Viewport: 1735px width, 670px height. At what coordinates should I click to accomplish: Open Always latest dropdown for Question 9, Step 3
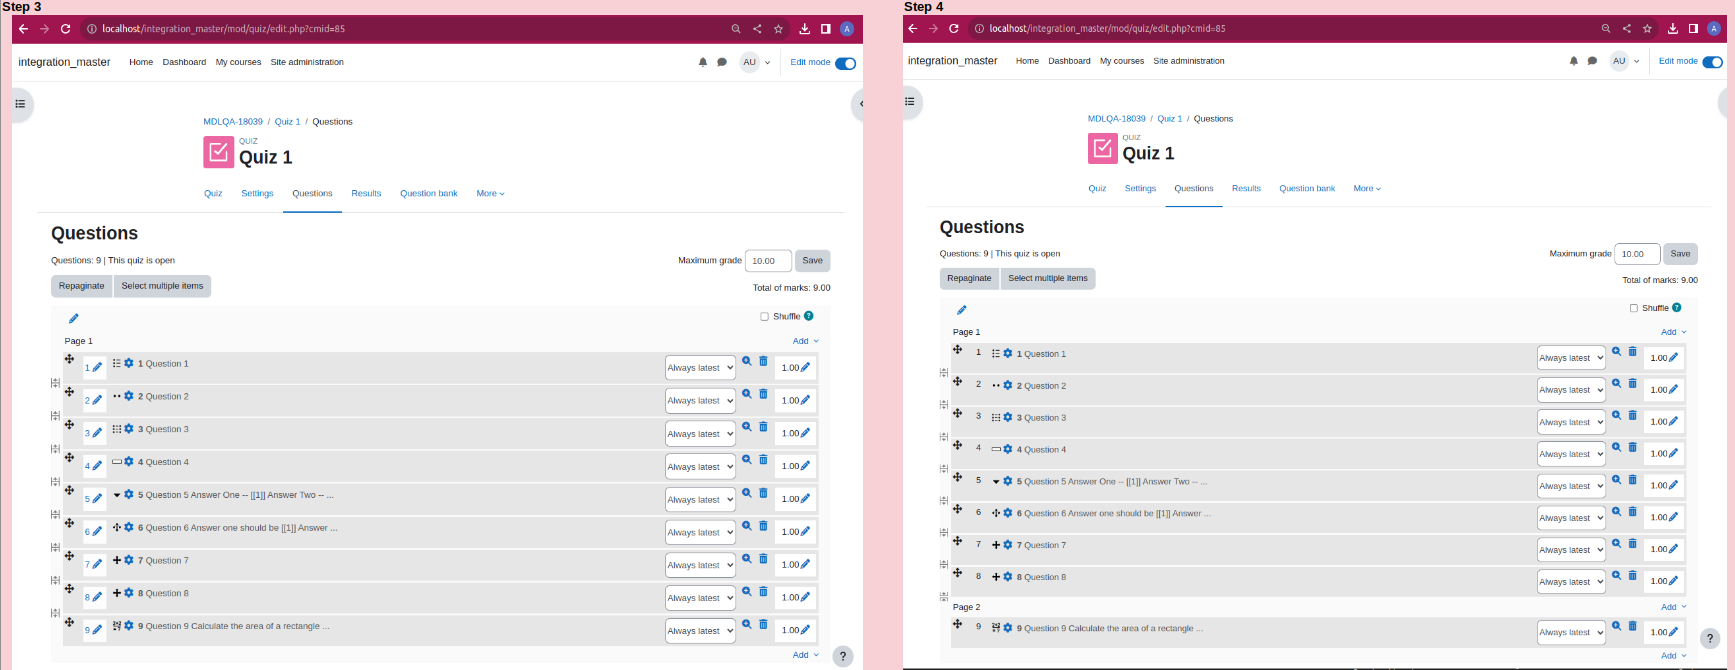point(700,631)
